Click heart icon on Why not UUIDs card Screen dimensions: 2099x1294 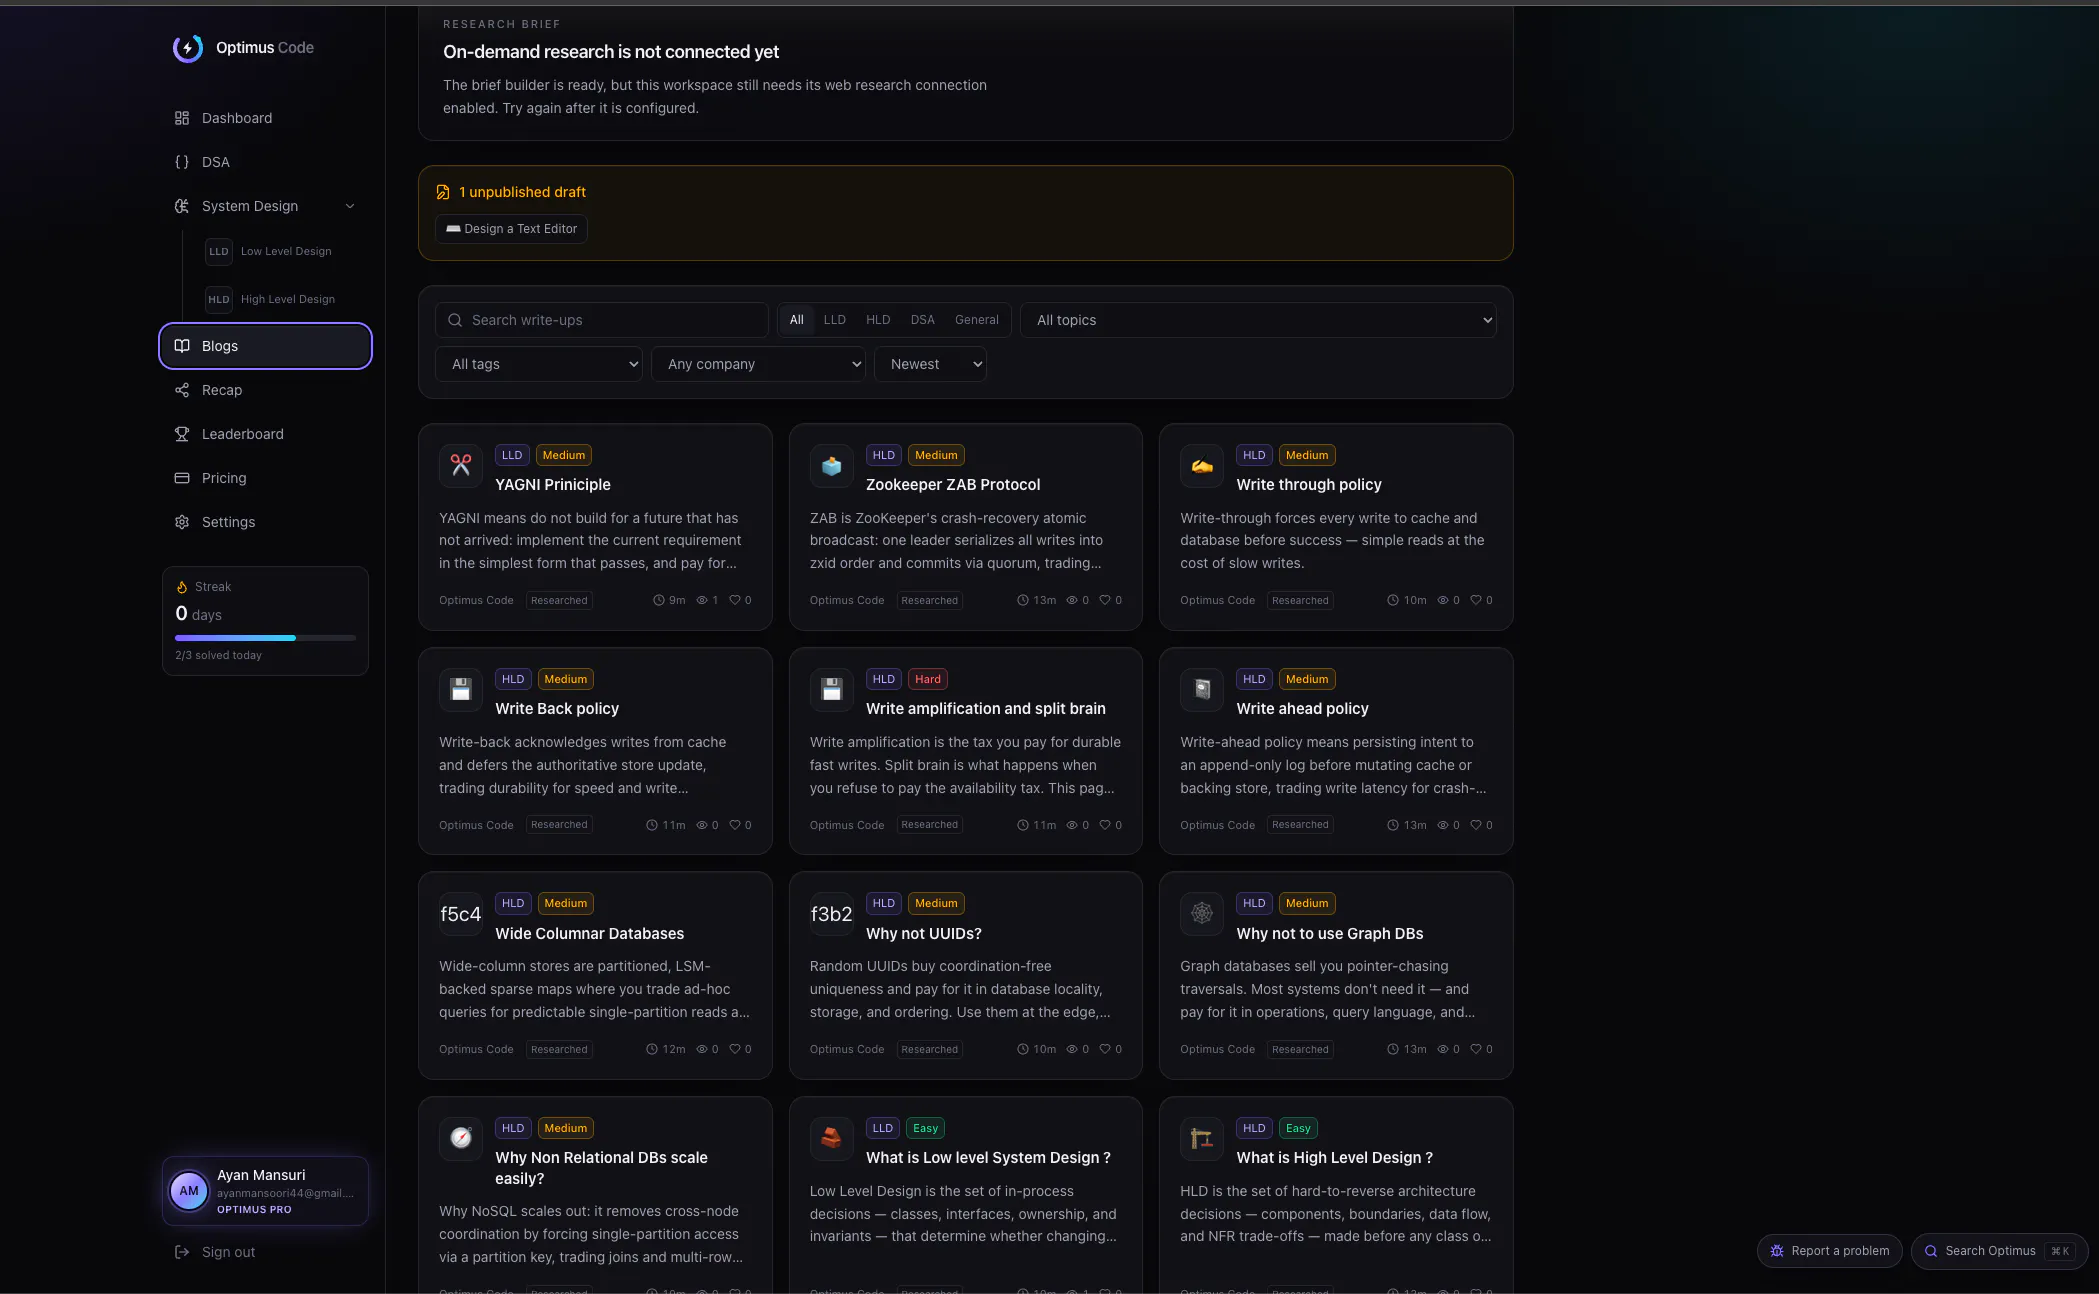1105,1049
